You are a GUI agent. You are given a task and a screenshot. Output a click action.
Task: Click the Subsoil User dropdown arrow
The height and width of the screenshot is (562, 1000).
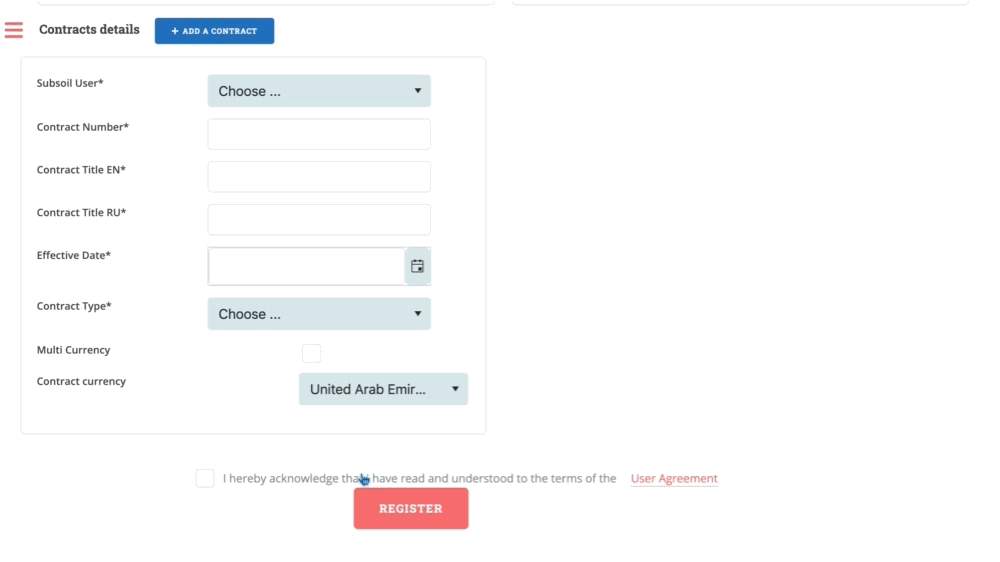coord(418,91)
